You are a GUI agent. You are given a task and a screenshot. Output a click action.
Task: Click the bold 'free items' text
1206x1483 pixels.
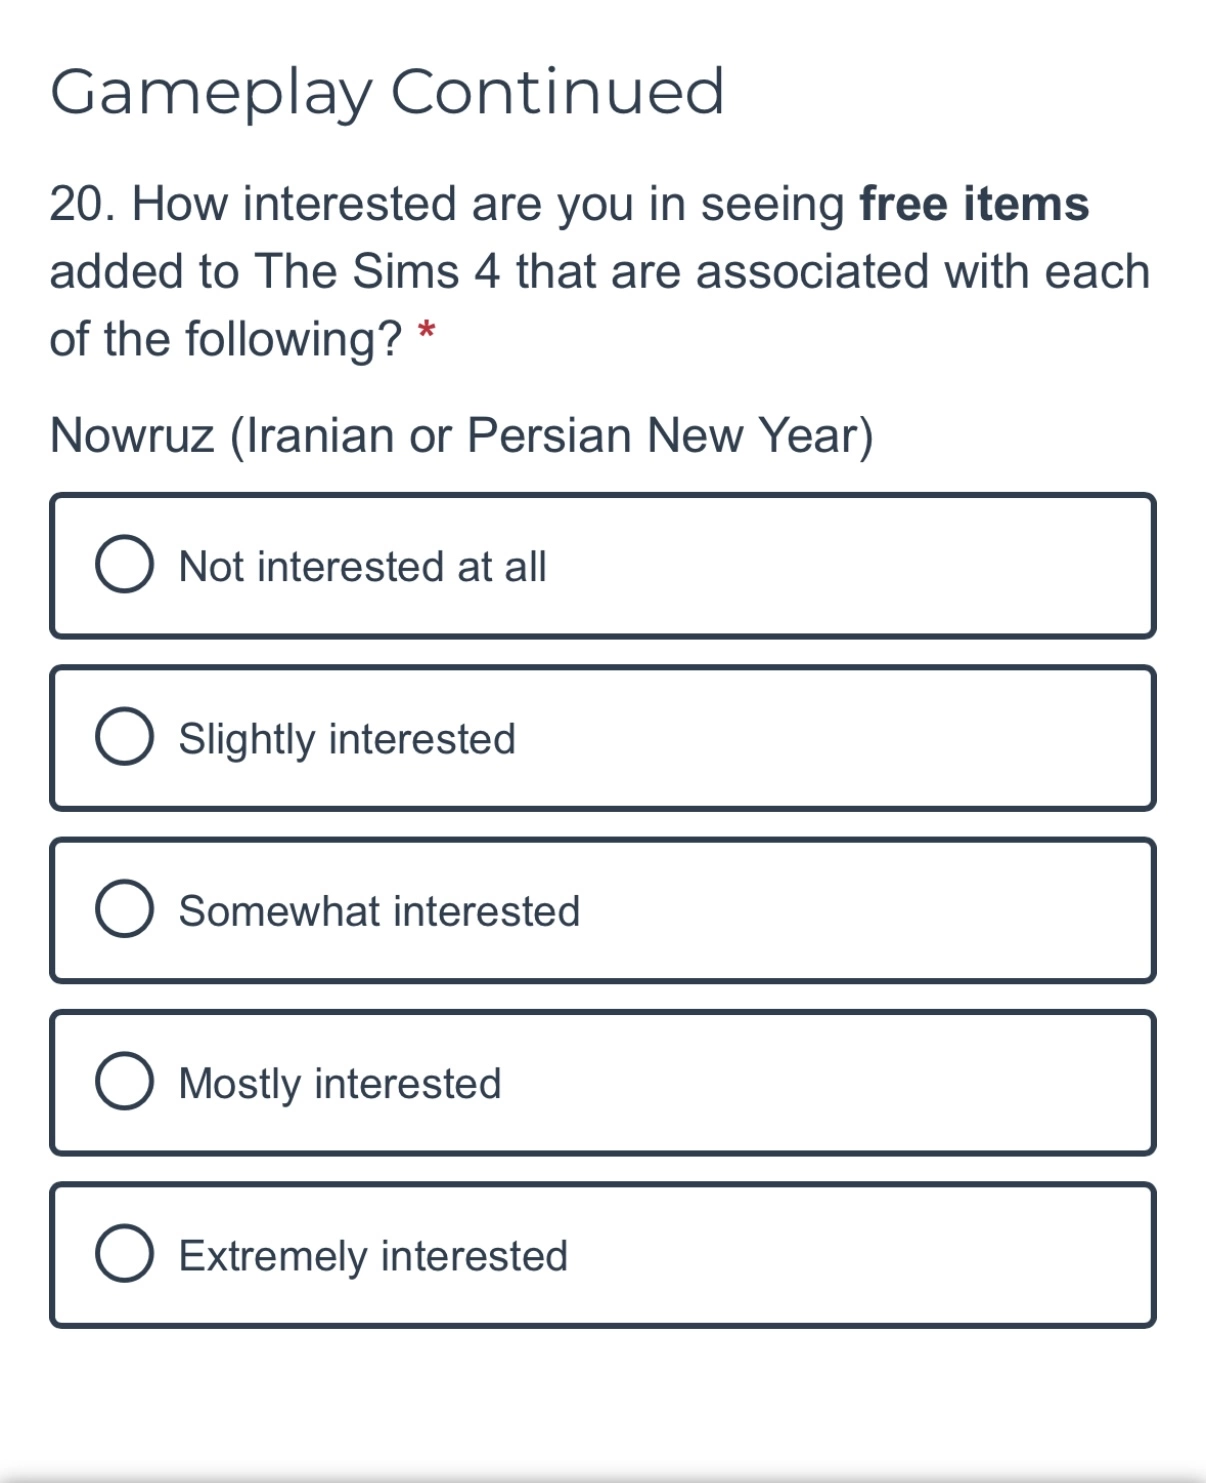coord(974,204)
